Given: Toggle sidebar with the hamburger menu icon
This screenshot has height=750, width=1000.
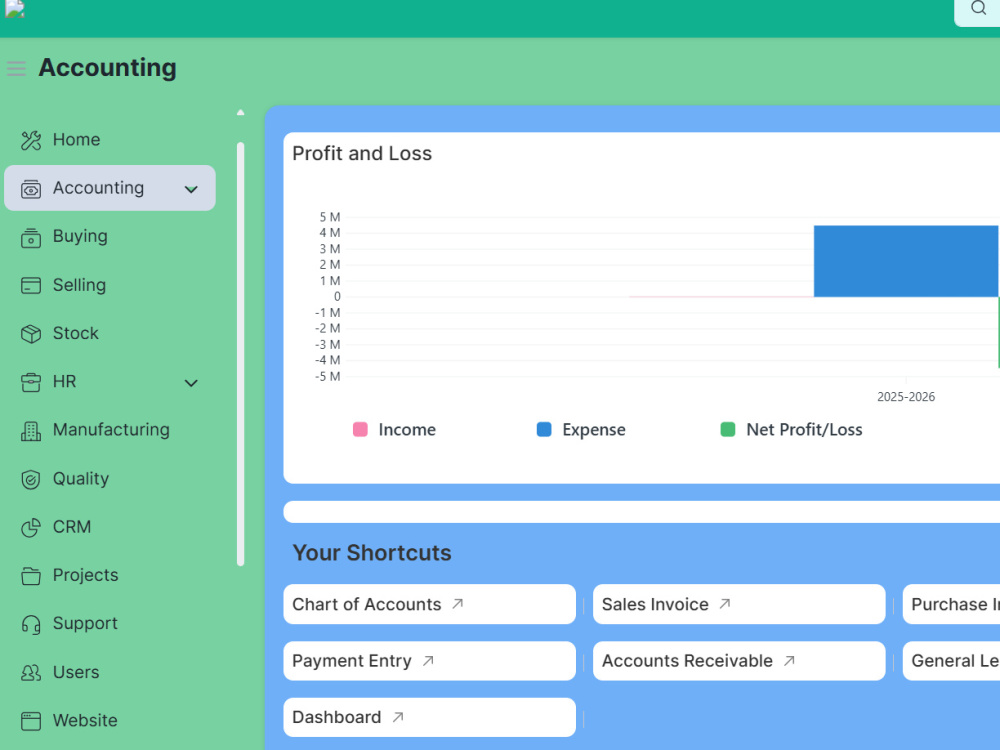Looking at the screenshot, I should [x=16, y=68].
